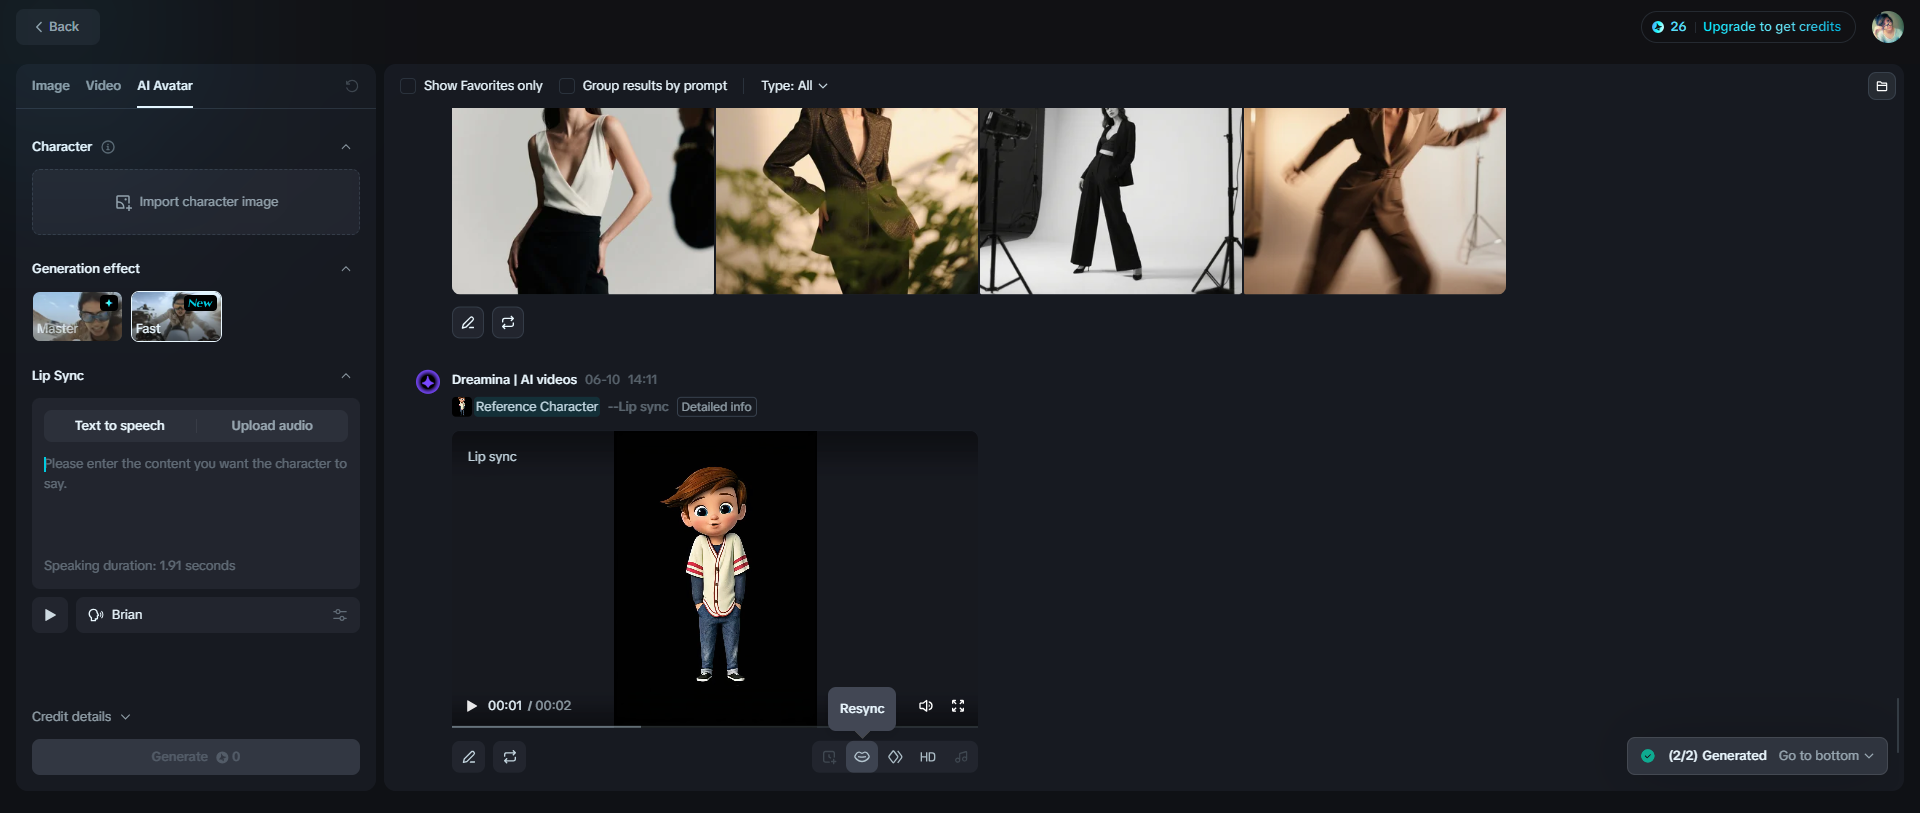The height and width of the screenshot is (813, 1920).
Task: Open the video in fullscreen
Action: [x=958, y=706]
